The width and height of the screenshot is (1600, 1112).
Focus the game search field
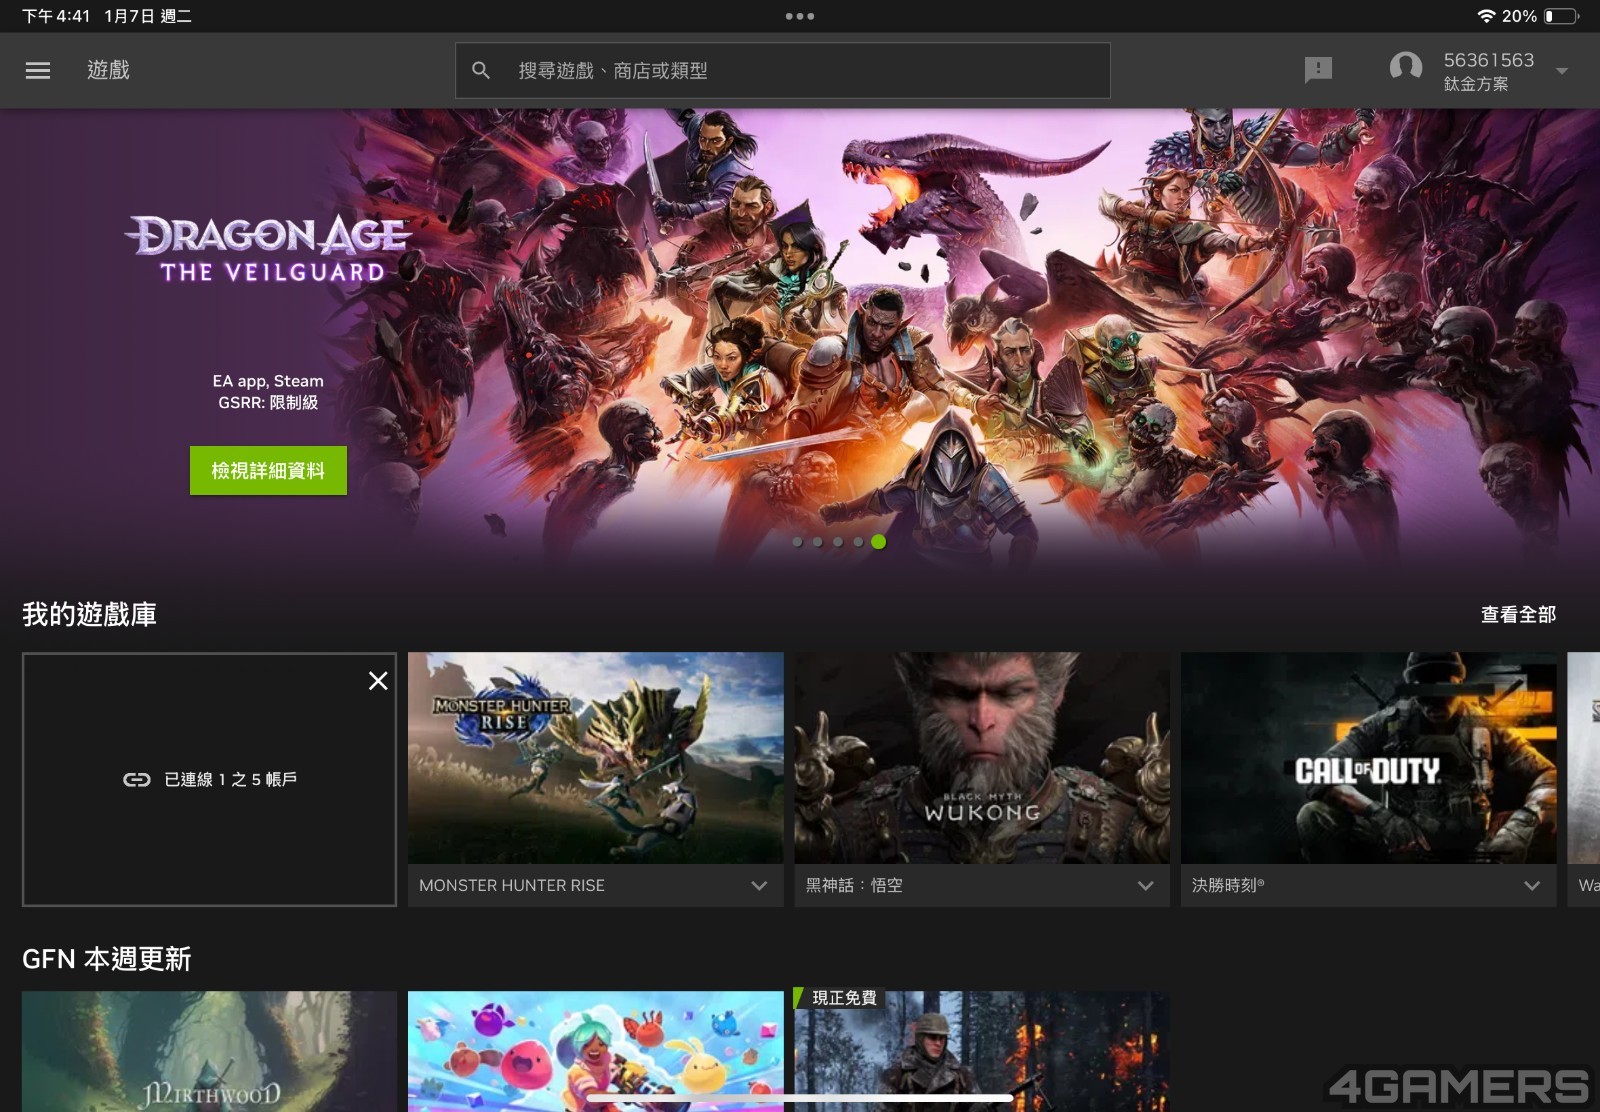pos(782,70)
